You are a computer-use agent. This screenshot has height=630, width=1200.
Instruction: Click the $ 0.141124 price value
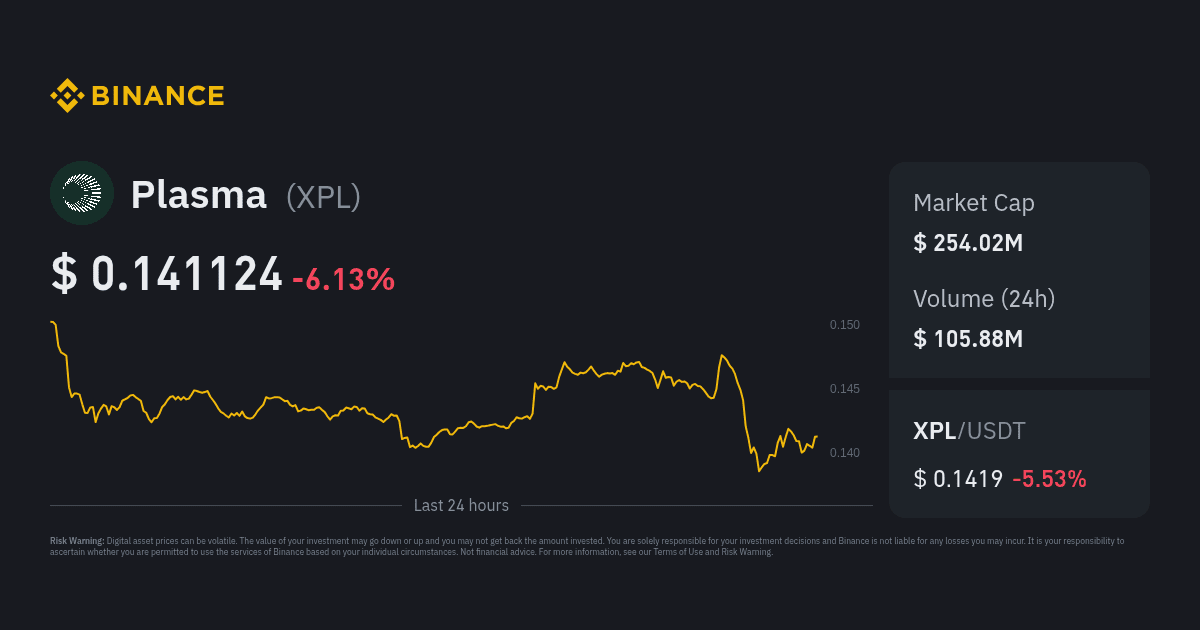[x=167, y=275]
